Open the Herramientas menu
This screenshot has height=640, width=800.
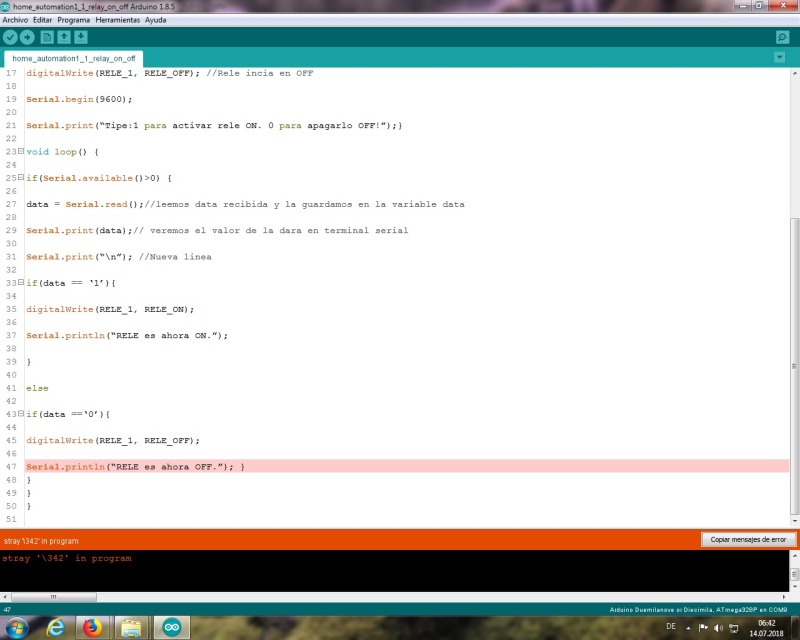[x=117, y=20]
